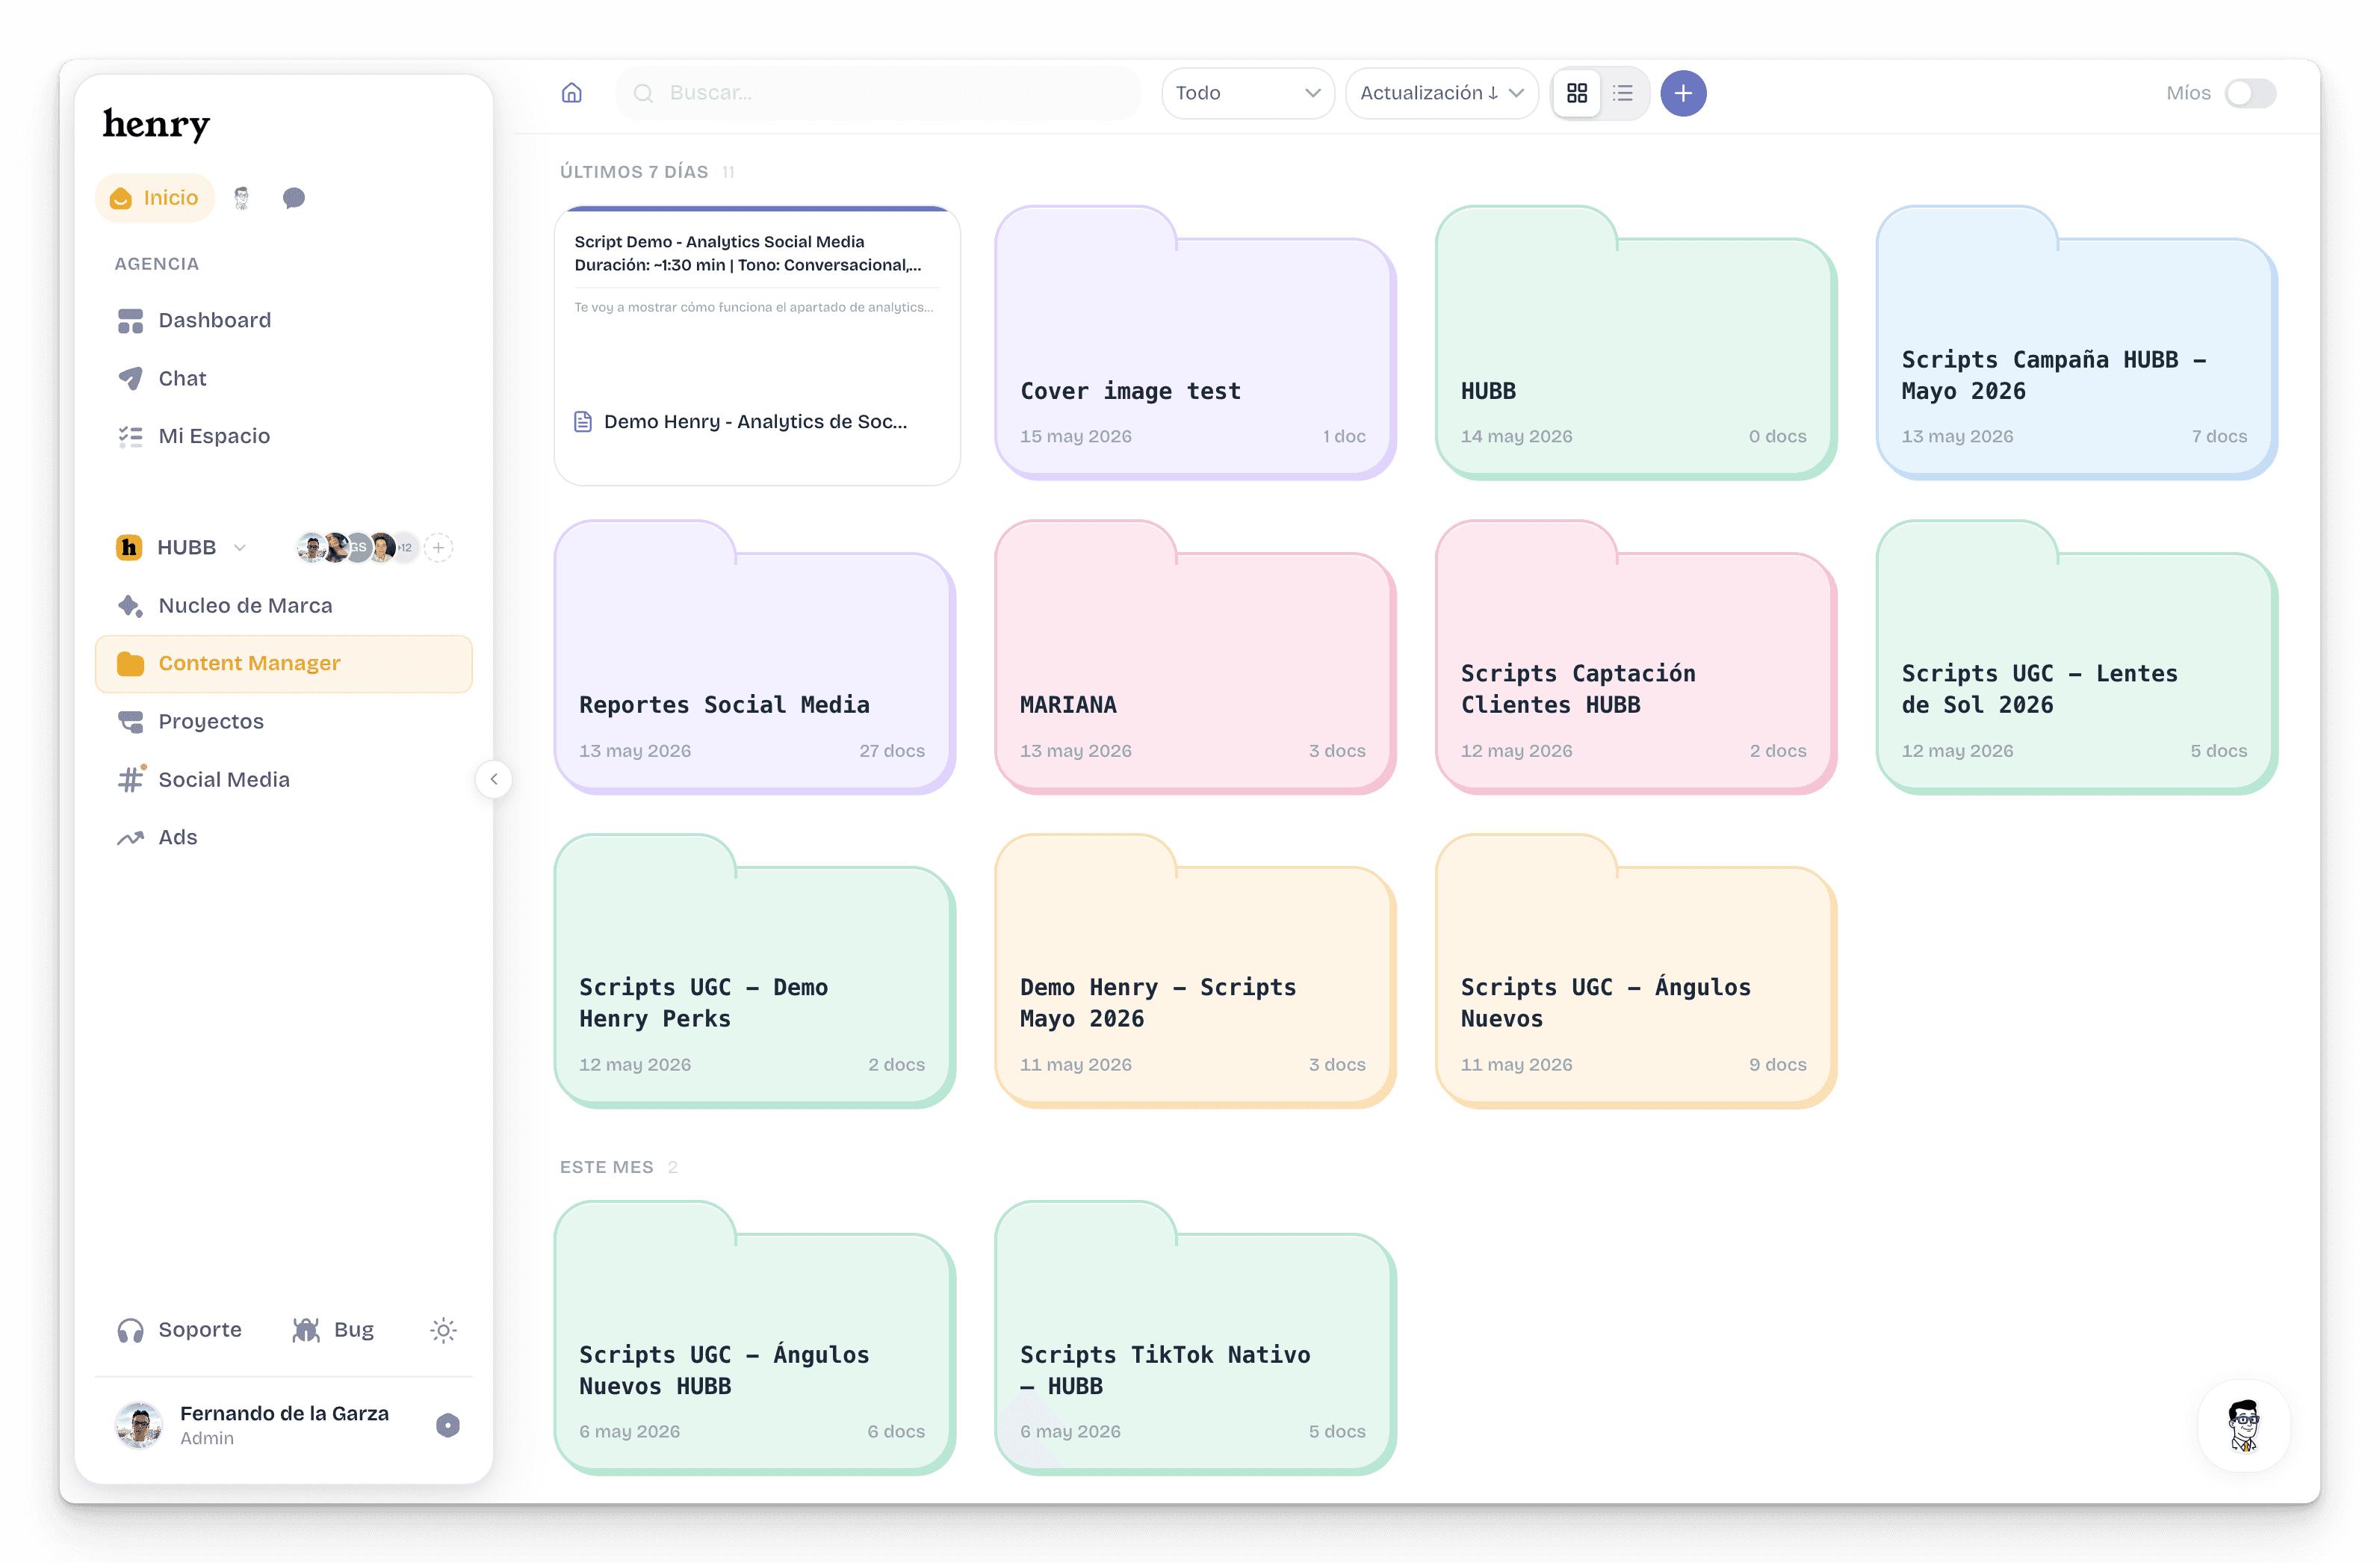Open Scripts UGC Demo Henry Perks folder
Screen dimensions: 2380x1563
tap(754, 971)
